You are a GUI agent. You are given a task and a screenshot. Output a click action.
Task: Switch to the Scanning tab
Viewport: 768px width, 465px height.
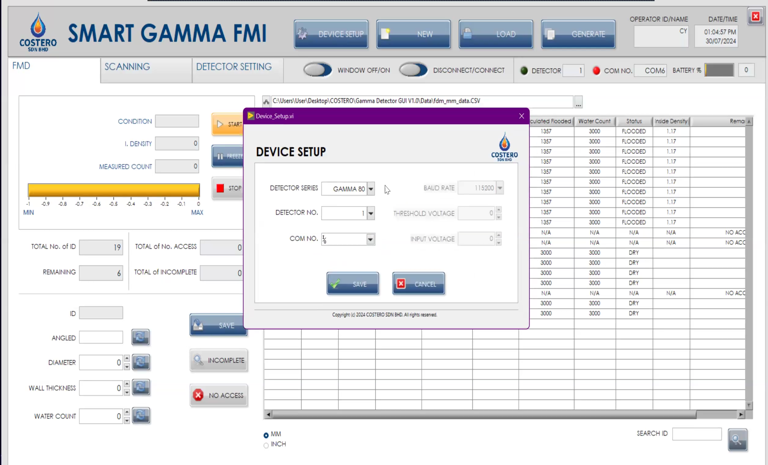click(127, 67)
